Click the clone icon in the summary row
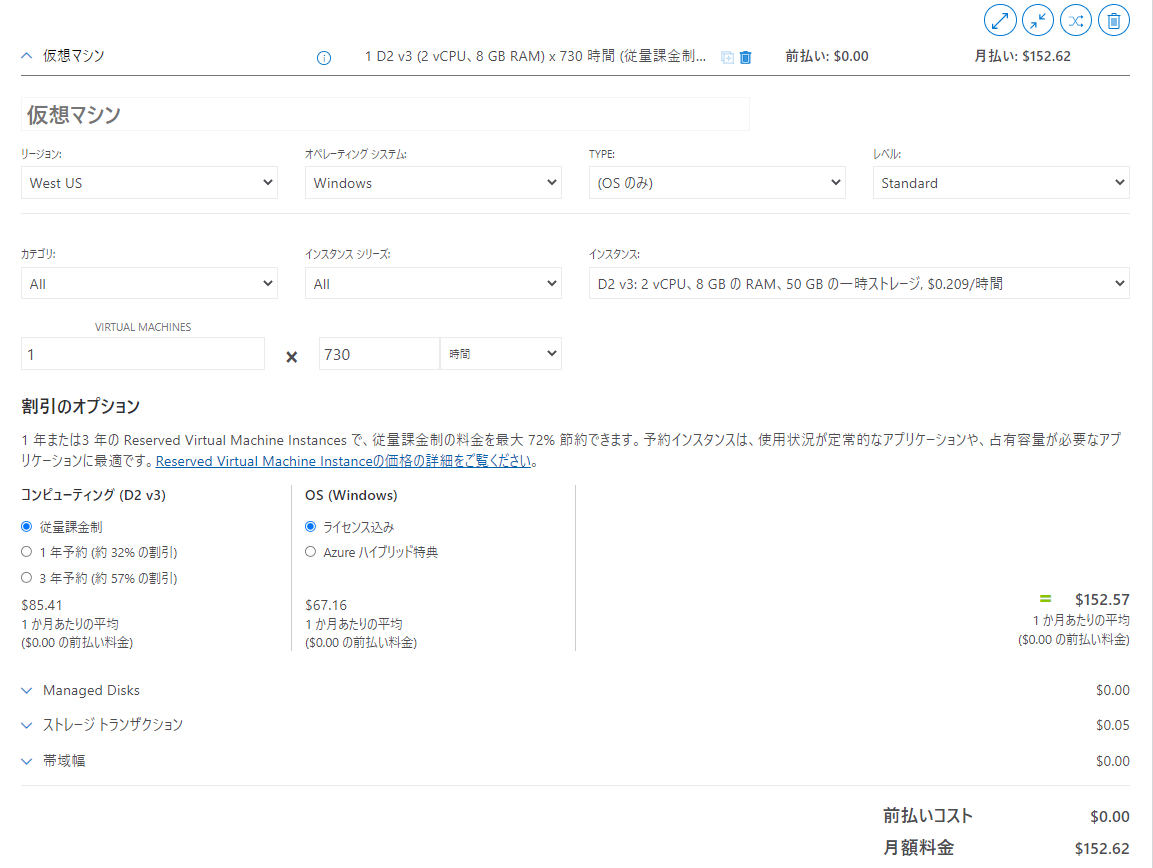Viewport: 1153px width, 868px height. click(x=727, y=57)
